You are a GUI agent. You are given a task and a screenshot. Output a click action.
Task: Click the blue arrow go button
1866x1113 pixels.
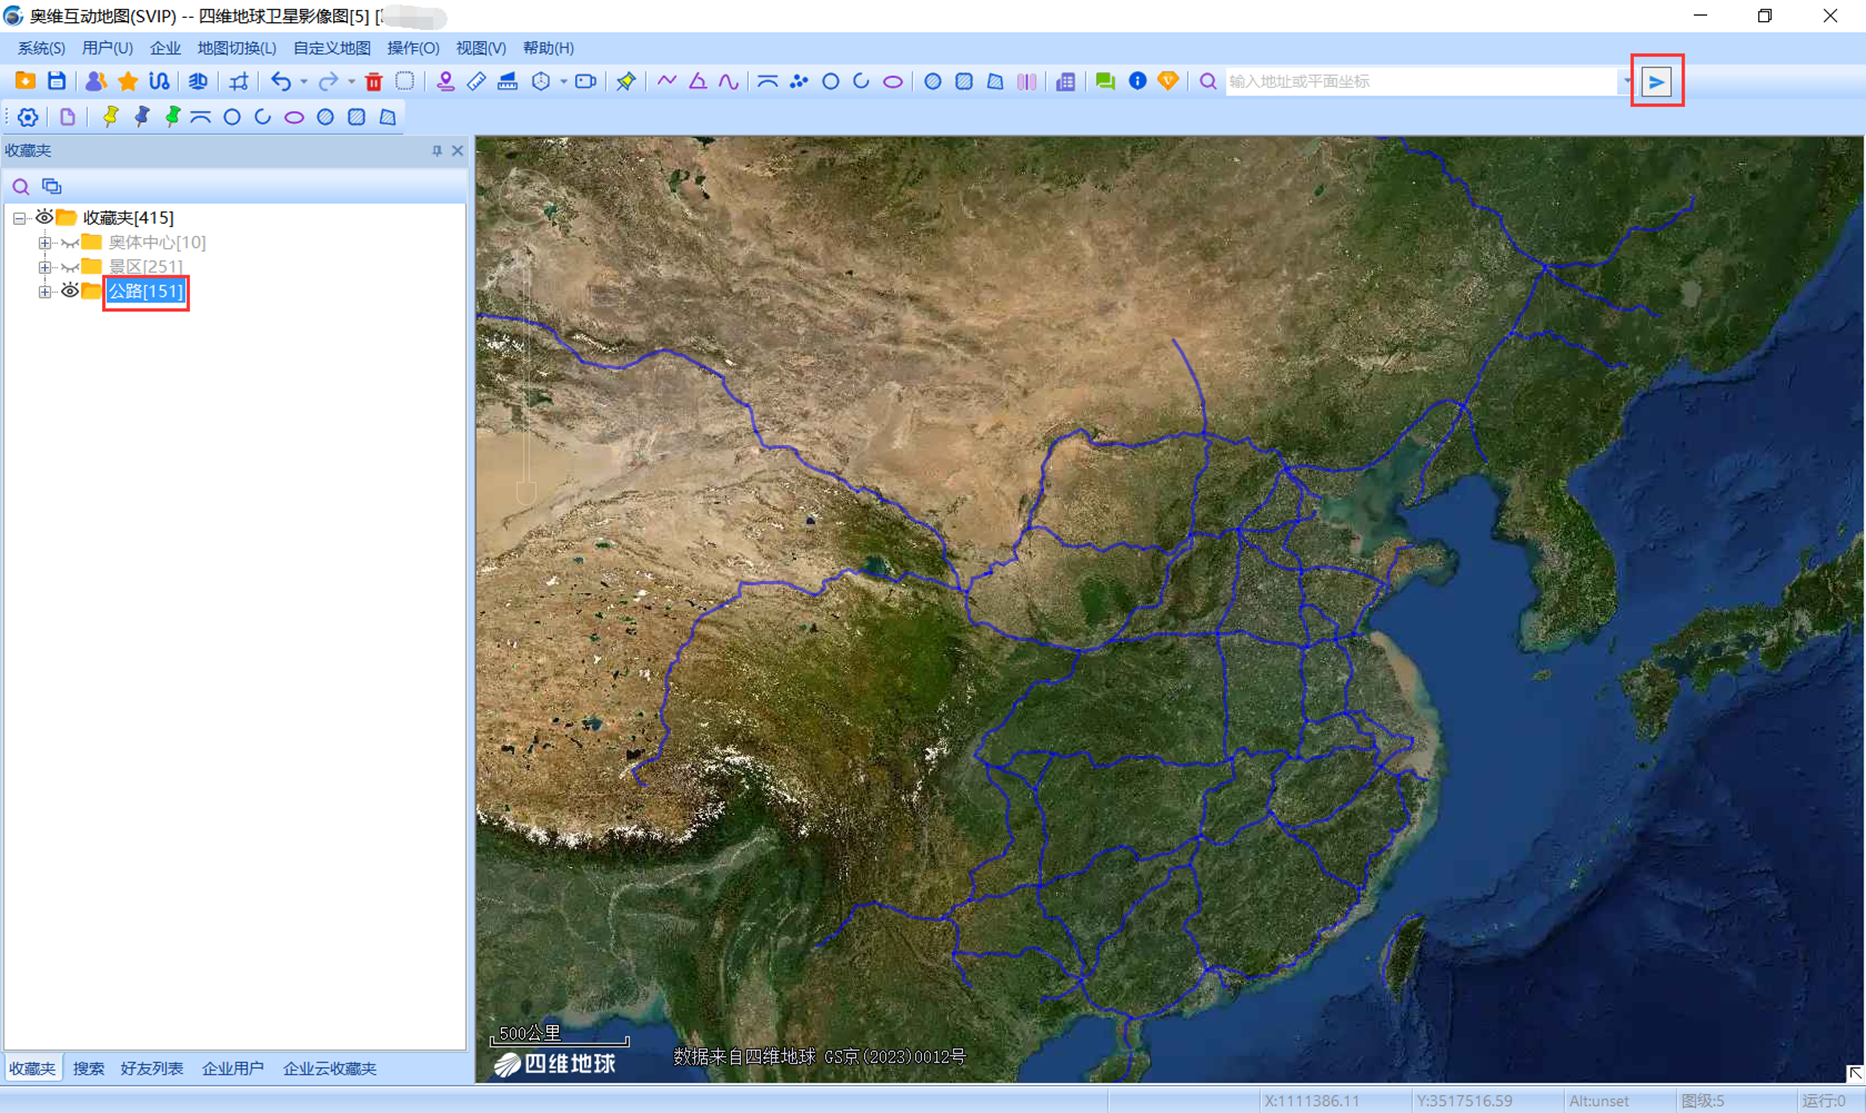[x=1656, y=82]
